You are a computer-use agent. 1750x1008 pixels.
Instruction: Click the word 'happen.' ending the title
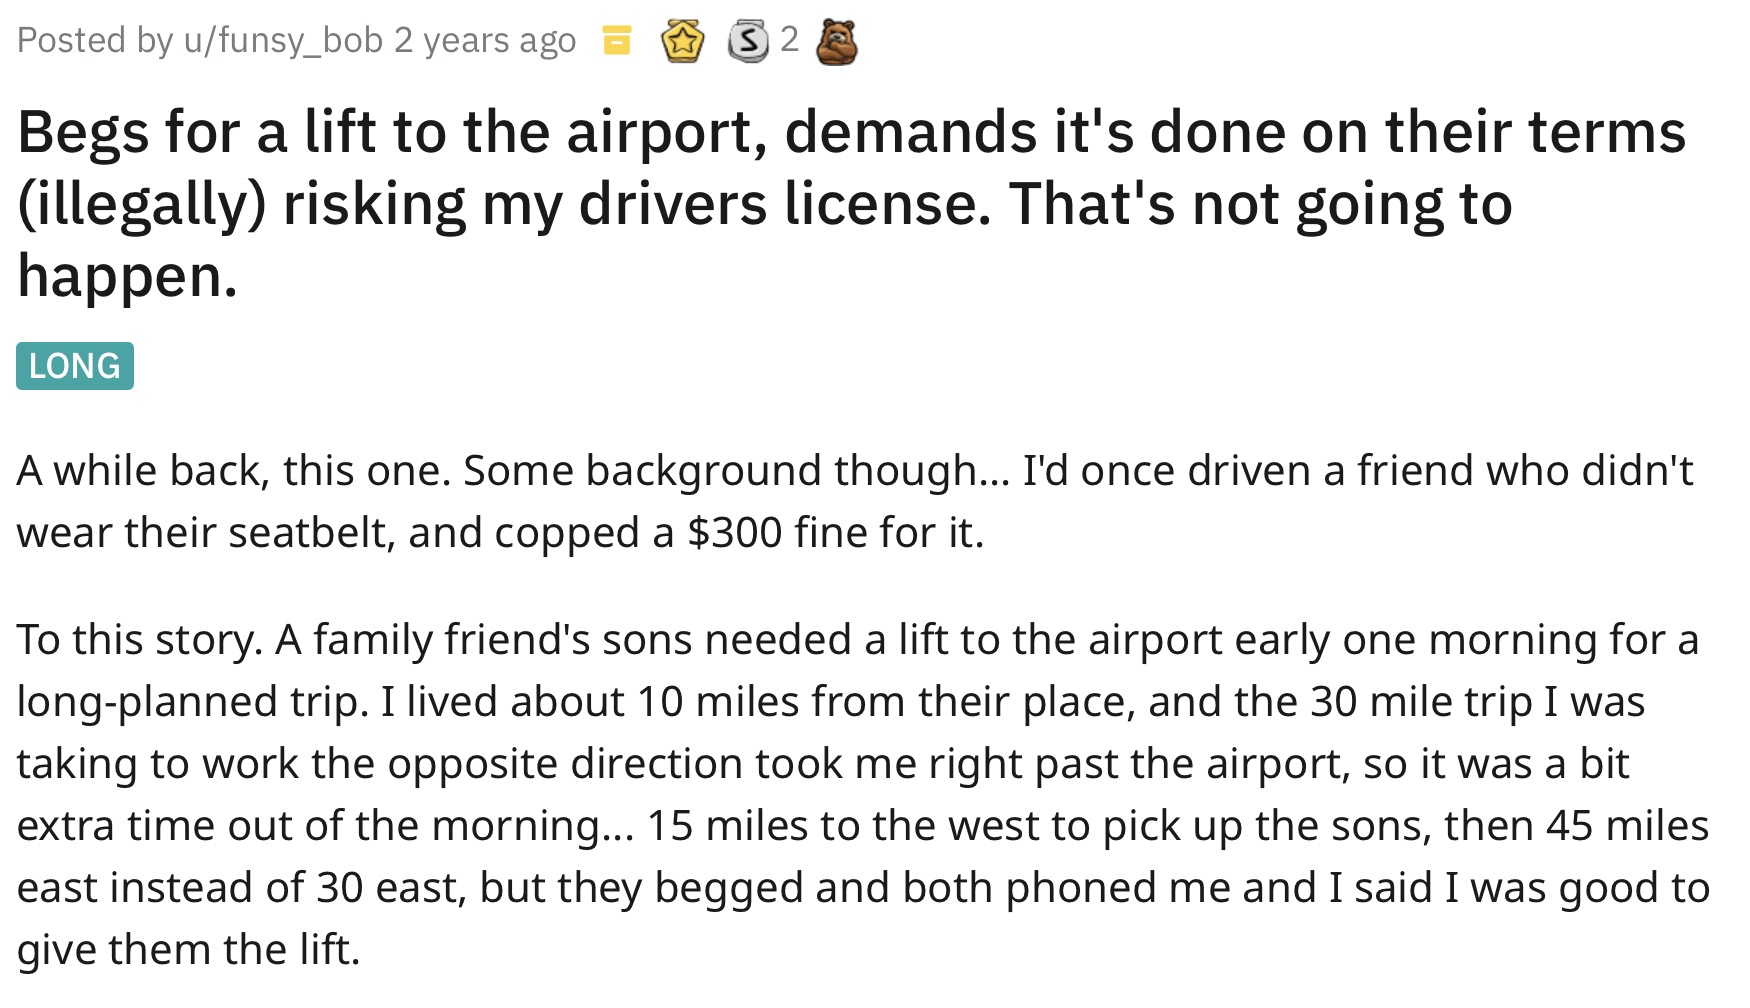(x=128, y=276)
